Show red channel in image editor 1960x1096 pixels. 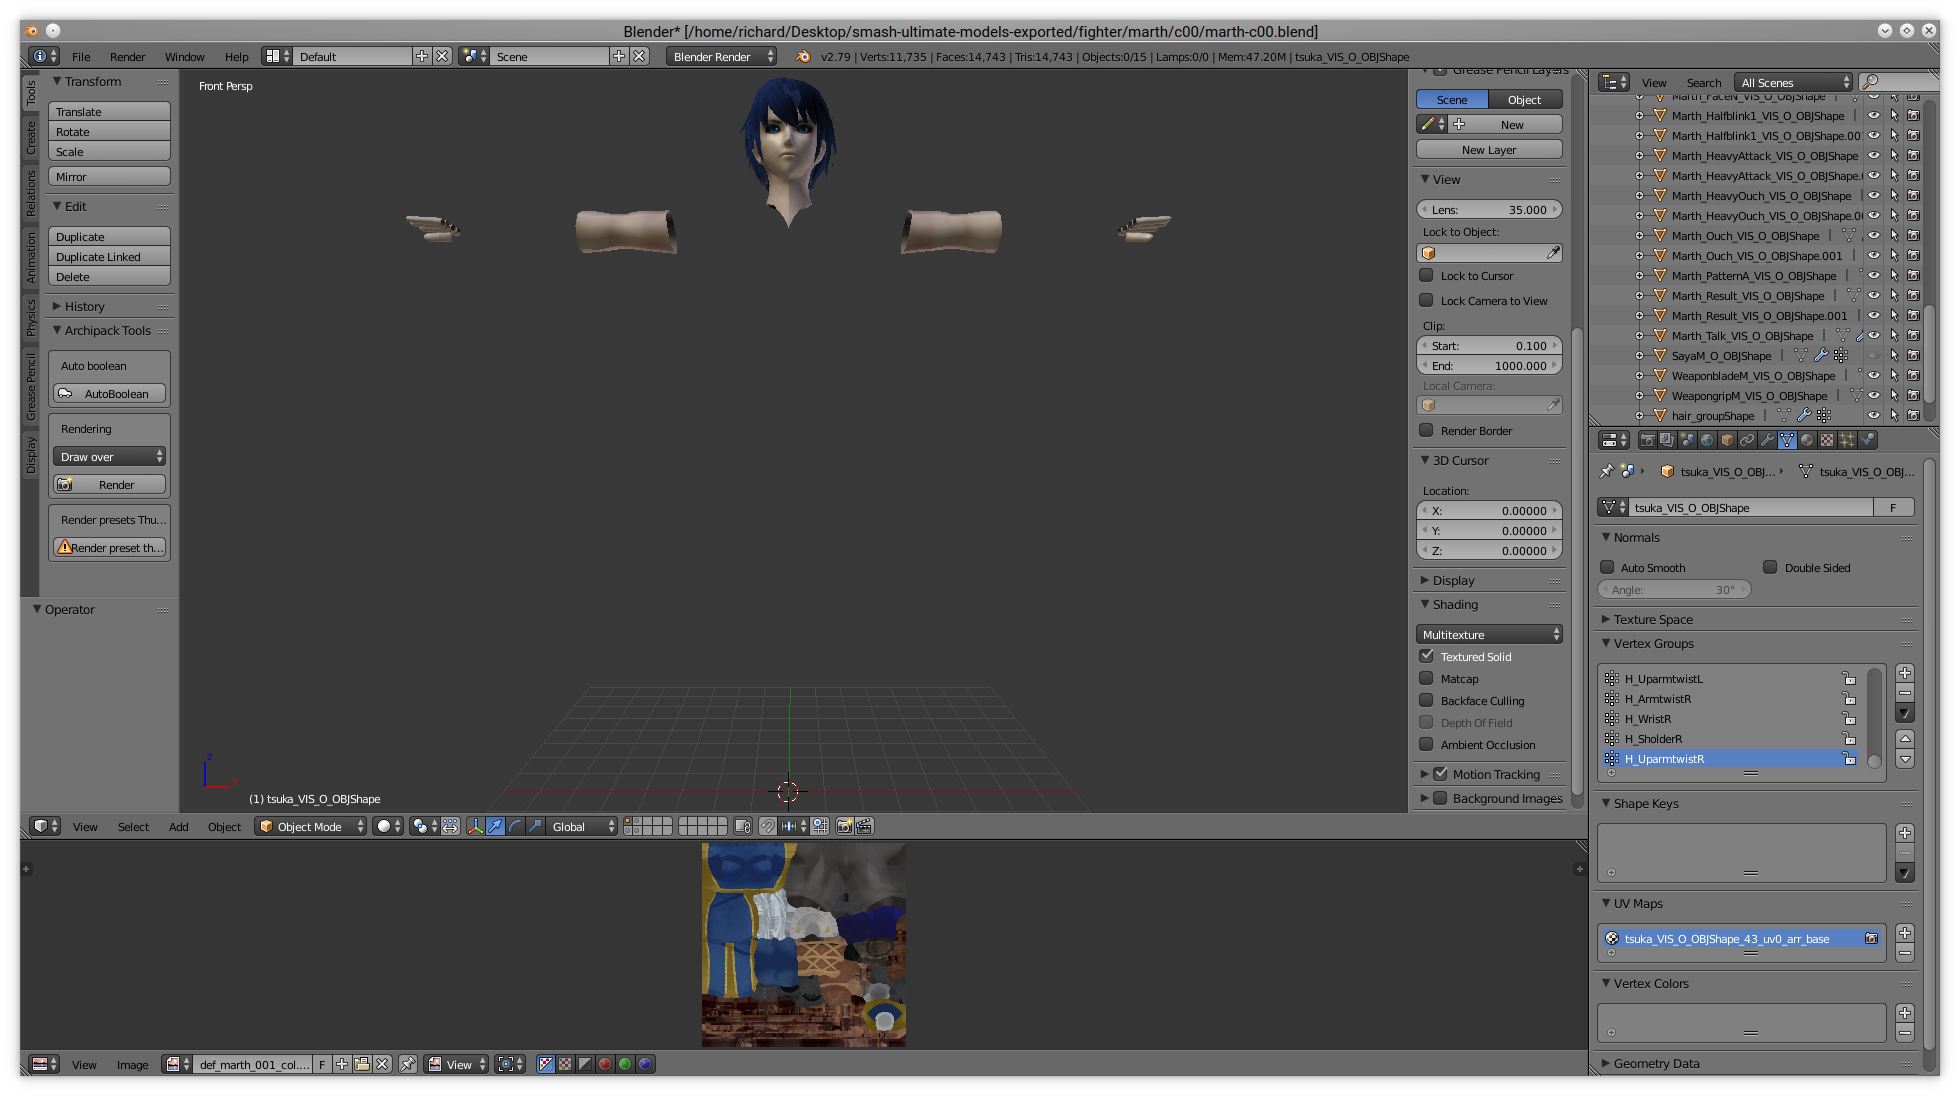[x=605, y=1064]
